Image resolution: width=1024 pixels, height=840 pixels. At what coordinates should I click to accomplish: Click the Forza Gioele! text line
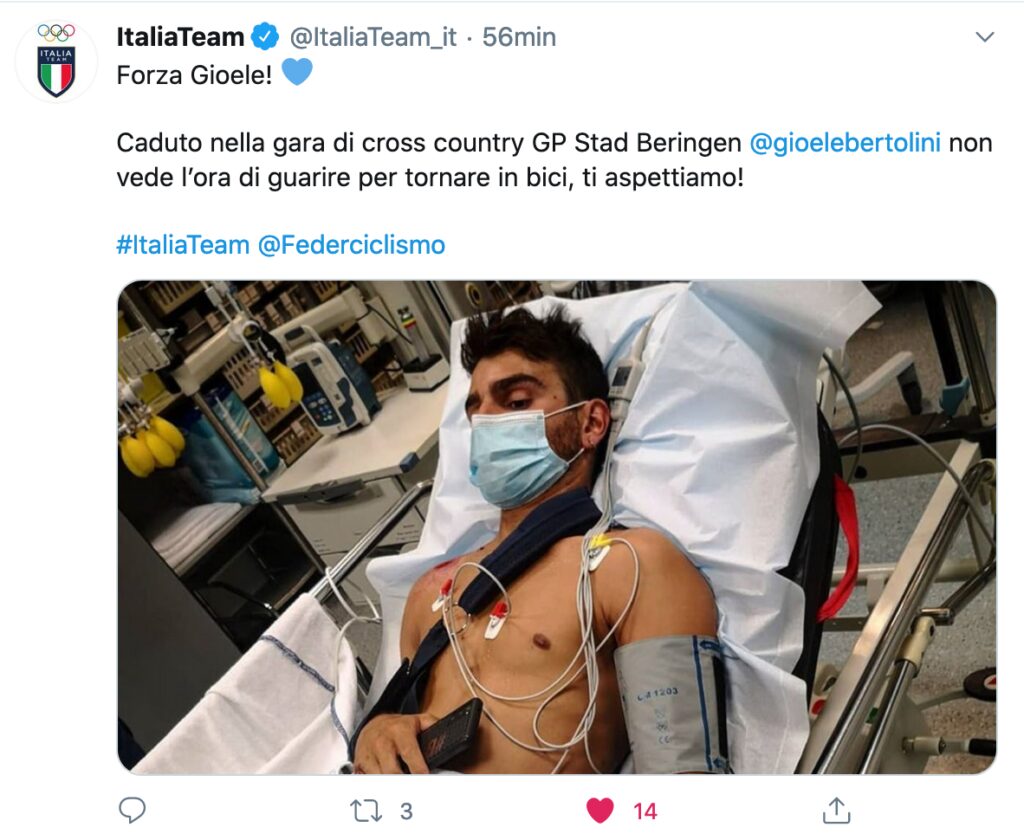[x=194, y=75]
